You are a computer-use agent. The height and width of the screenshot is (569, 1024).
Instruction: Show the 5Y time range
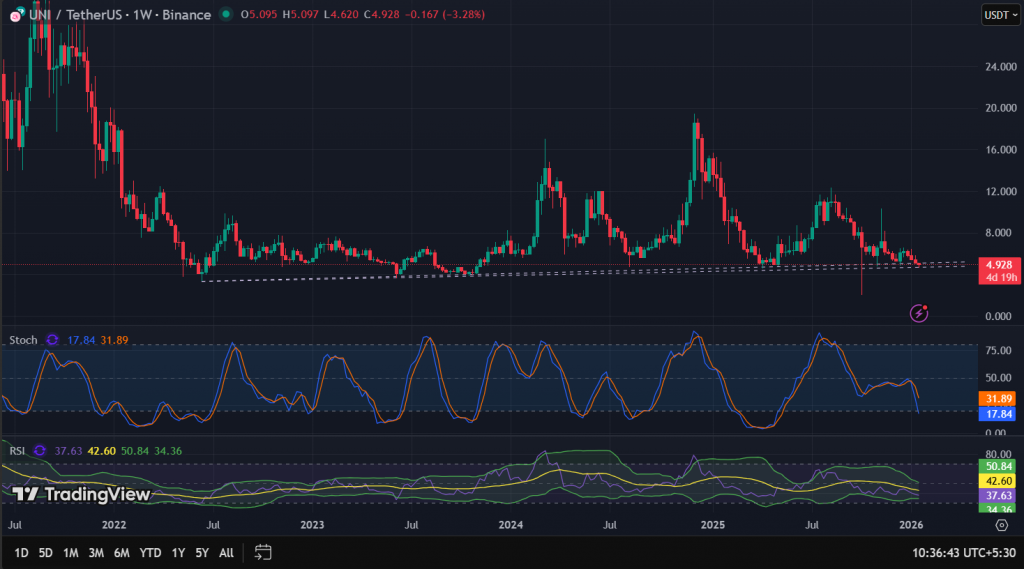(202, 552)
